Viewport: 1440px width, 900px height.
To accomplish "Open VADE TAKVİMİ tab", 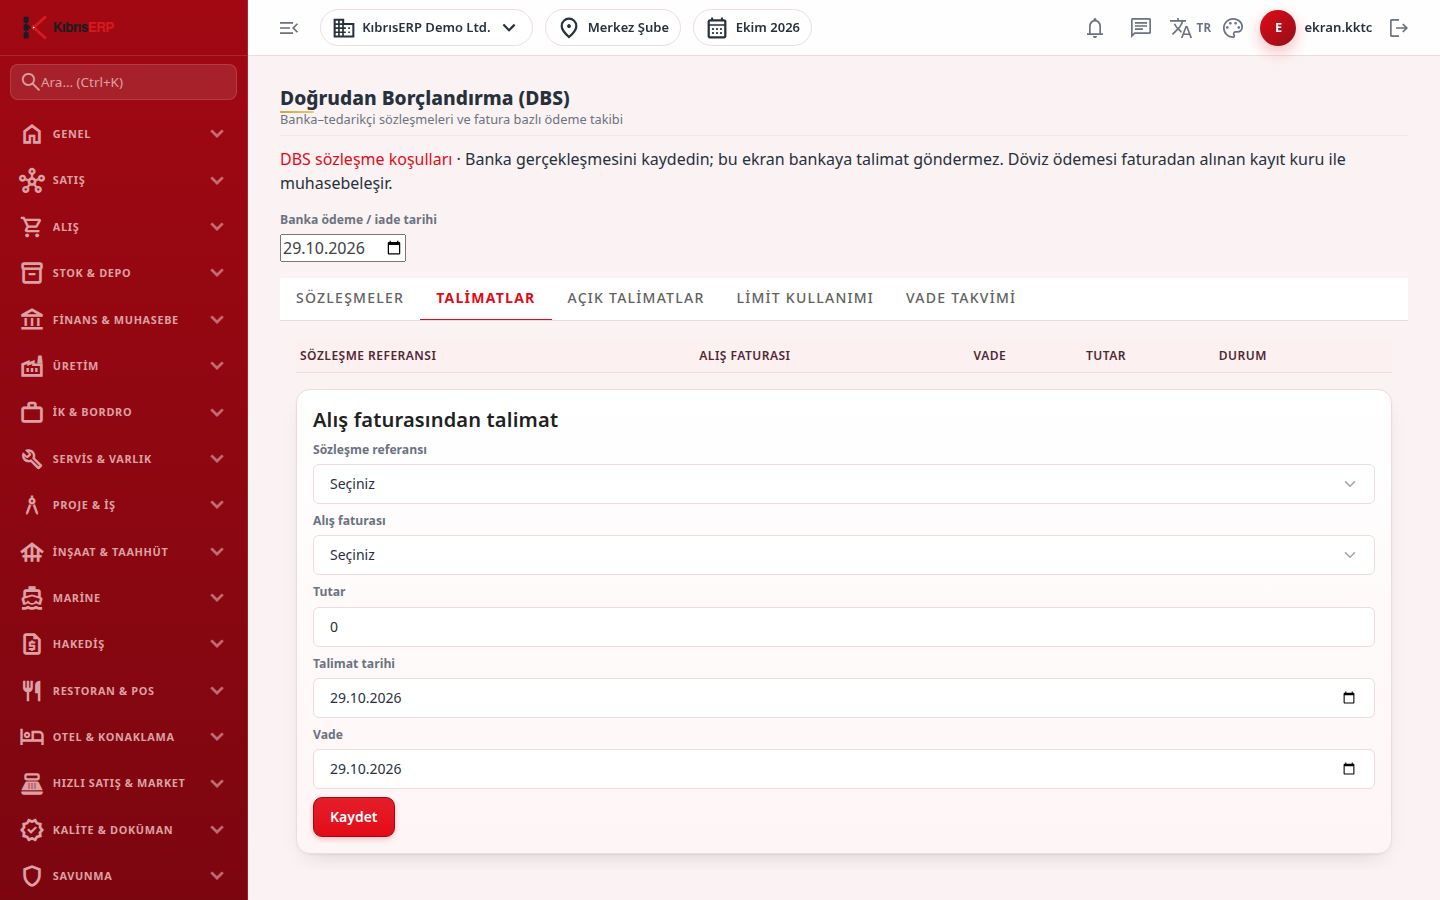I will click(961, 298).
